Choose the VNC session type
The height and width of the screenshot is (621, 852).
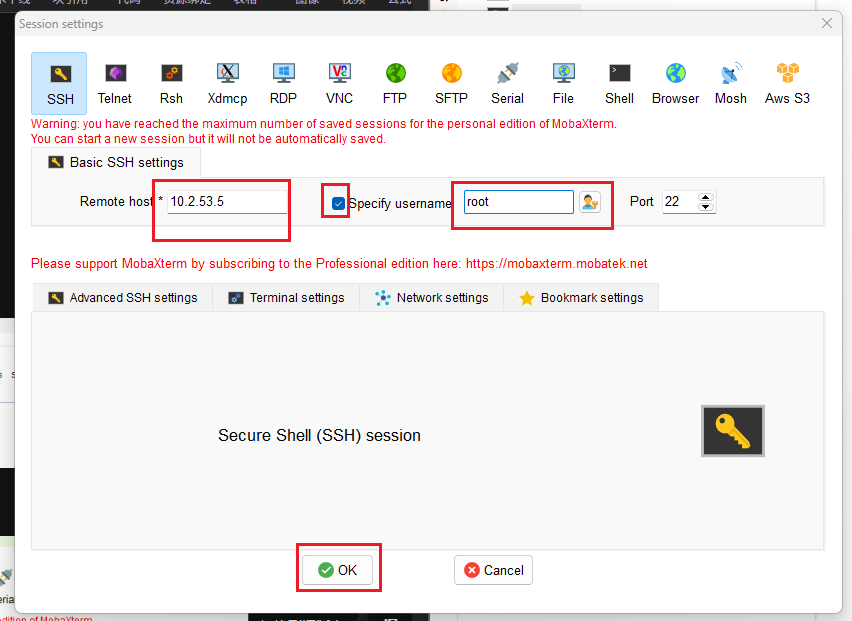340,84
